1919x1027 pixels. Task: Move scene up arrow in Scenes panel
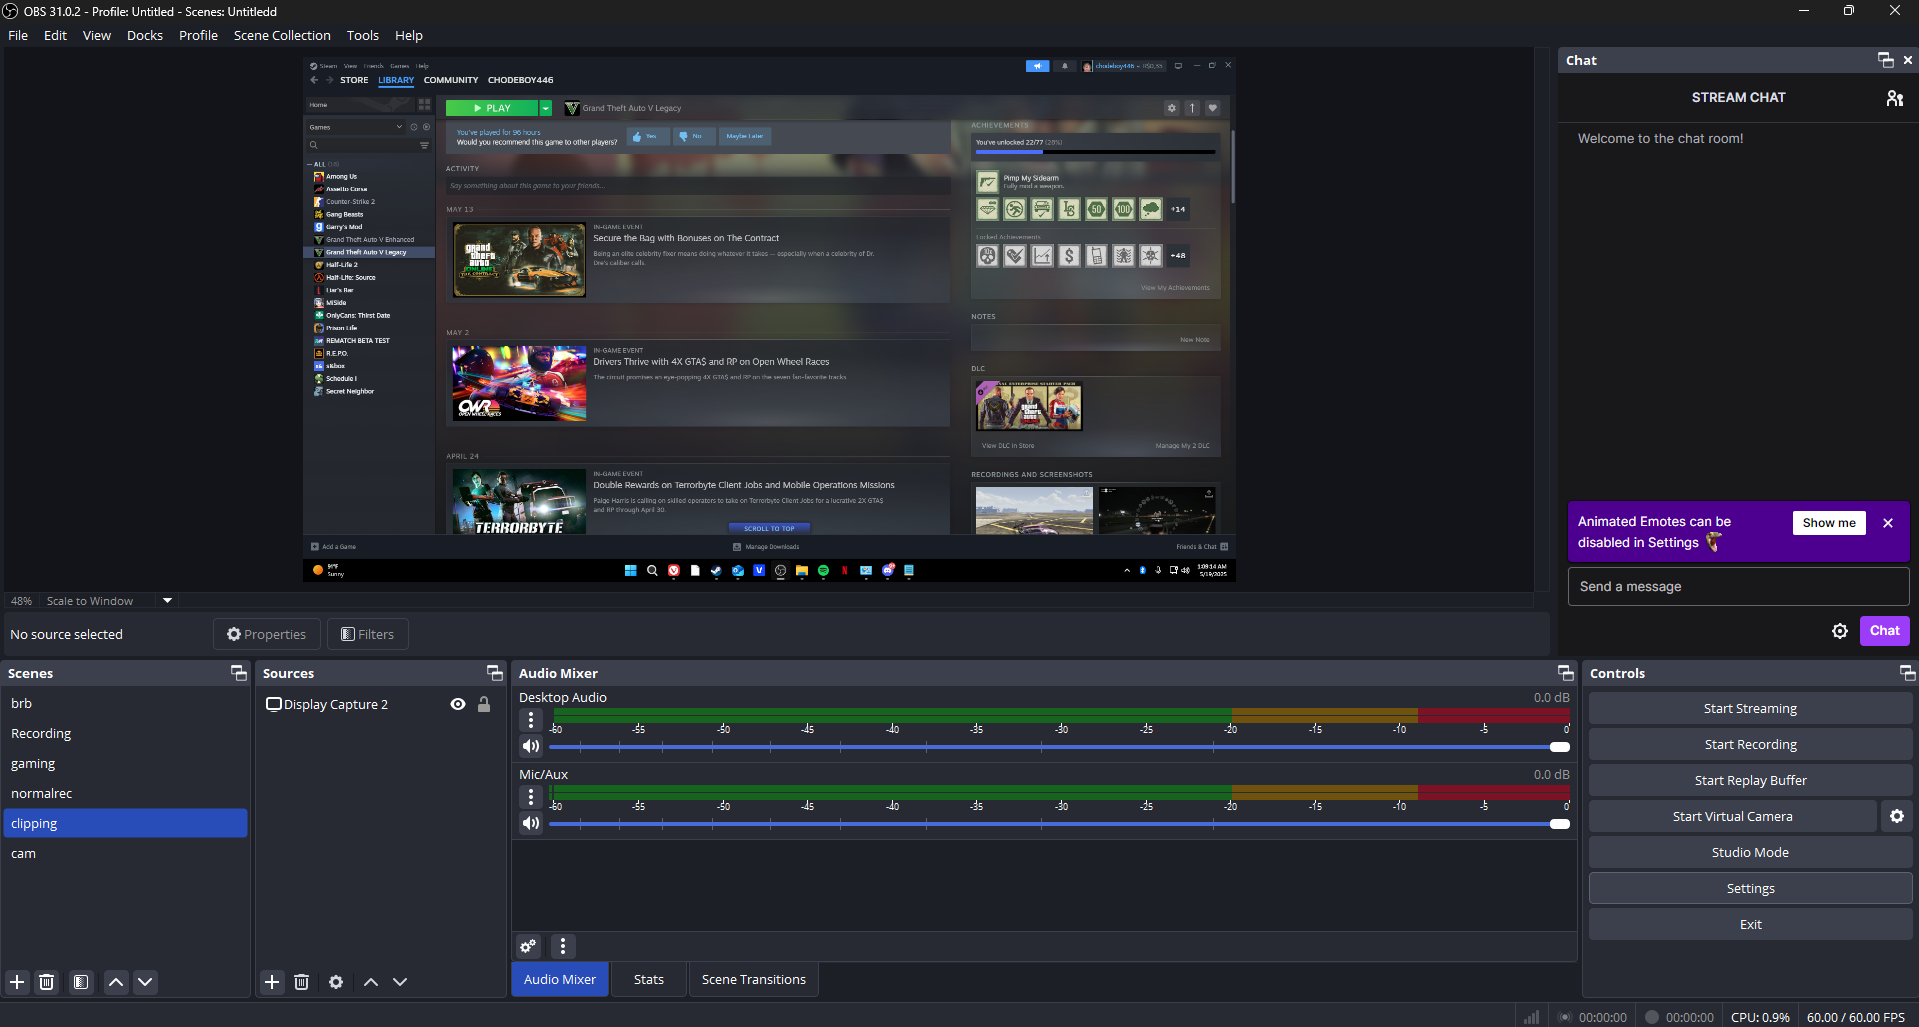(x=116, y=982)
